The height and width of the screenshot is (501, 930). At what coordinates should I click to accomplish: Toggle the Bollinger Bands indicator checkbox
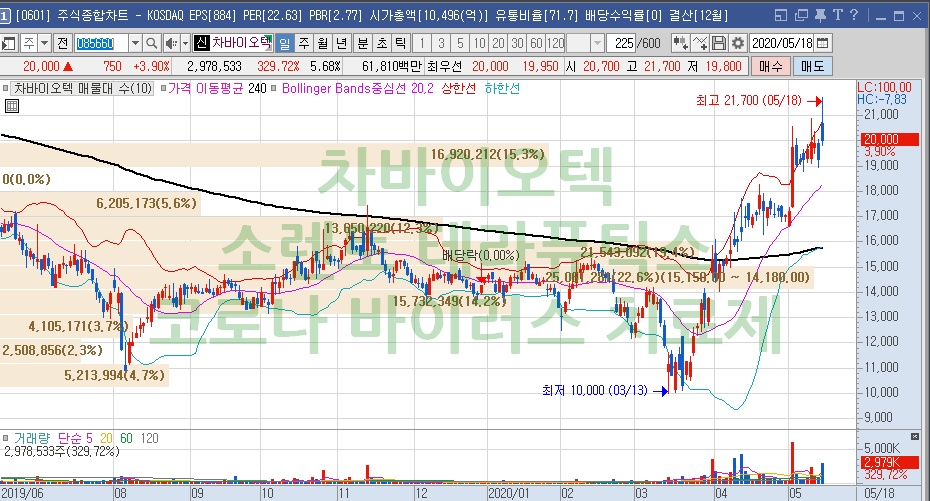[273, 89]
